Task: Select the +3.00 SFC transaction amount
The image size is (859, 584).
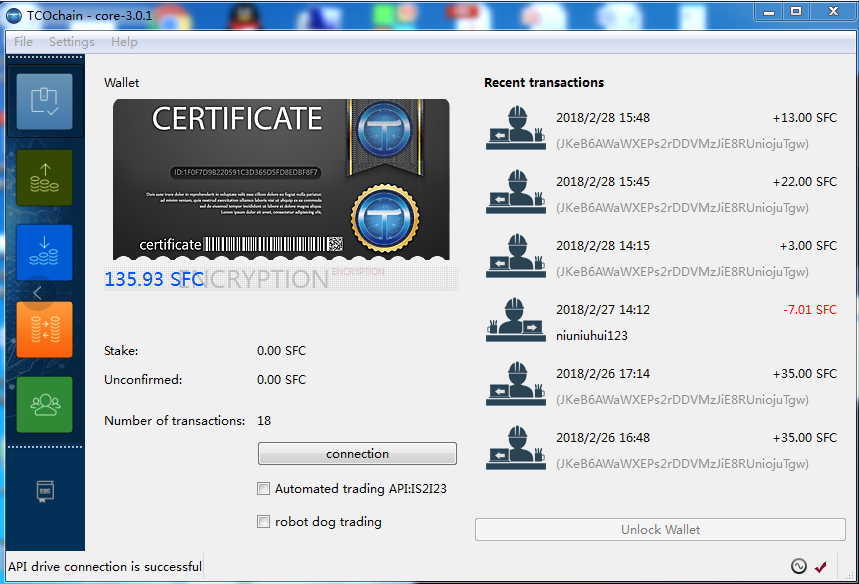Action: (x=808, y=246)
